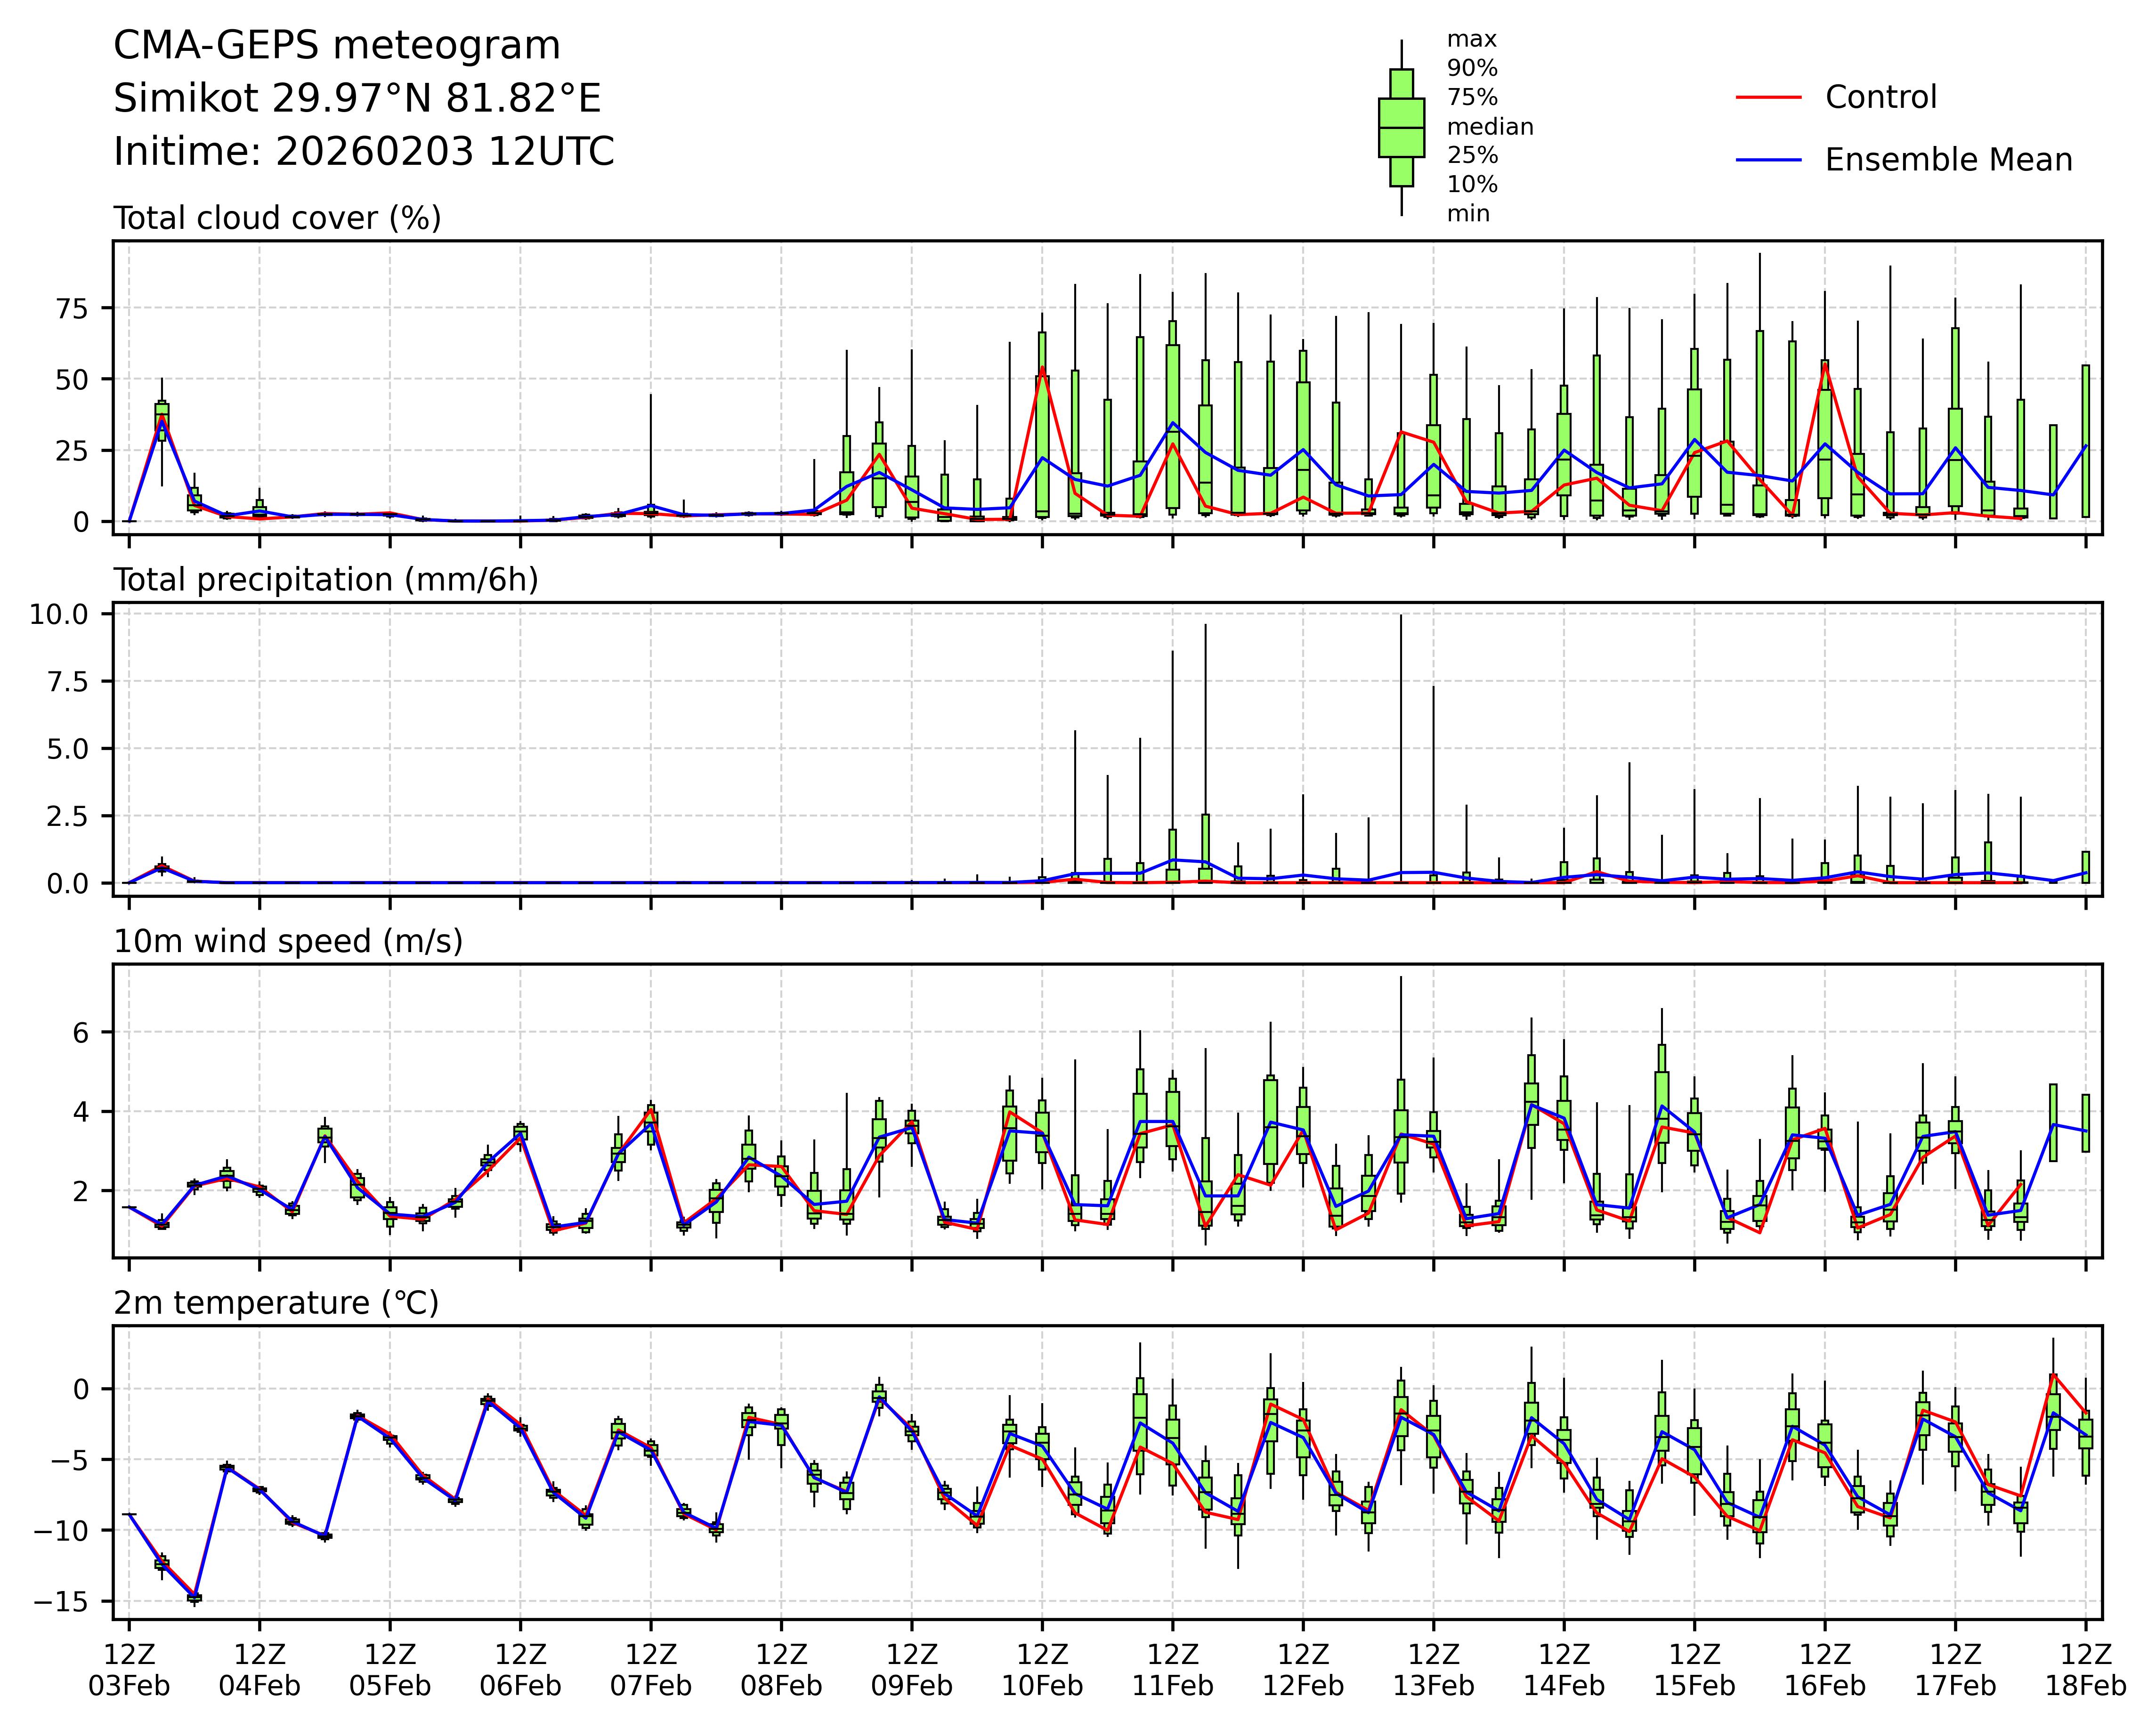Image resolution: width=2156 pixels, height=1729 pixels.
Task: Click the 'Control' legend label
Action: (x=1880, y=98)
